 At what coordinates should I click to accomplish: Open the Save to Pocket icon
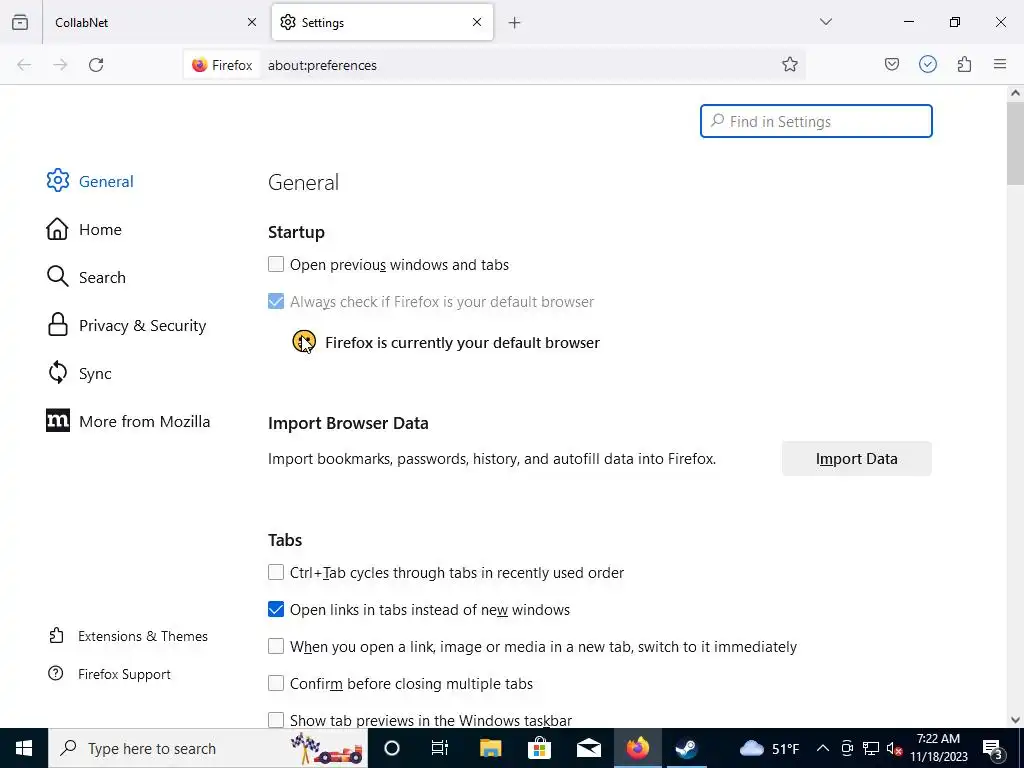pos(891,64)
